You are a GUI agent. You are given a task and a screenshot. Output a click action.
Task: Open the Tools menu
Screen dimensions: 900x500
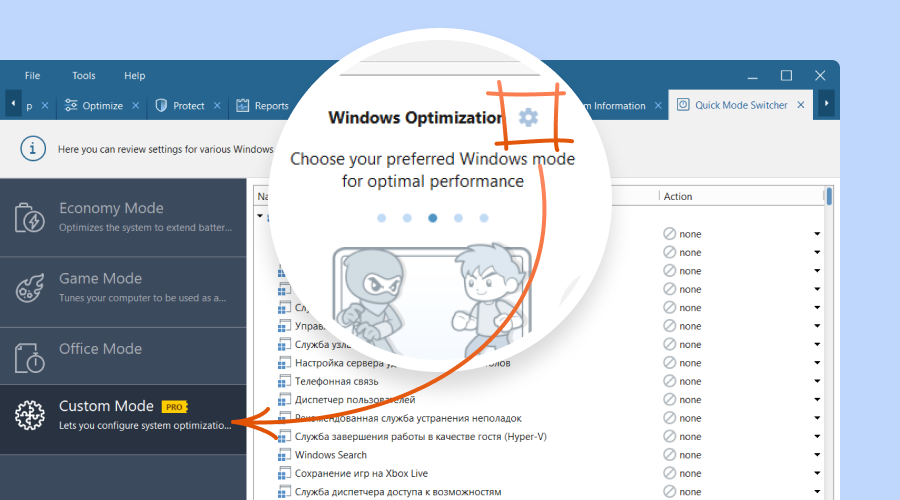84,76
